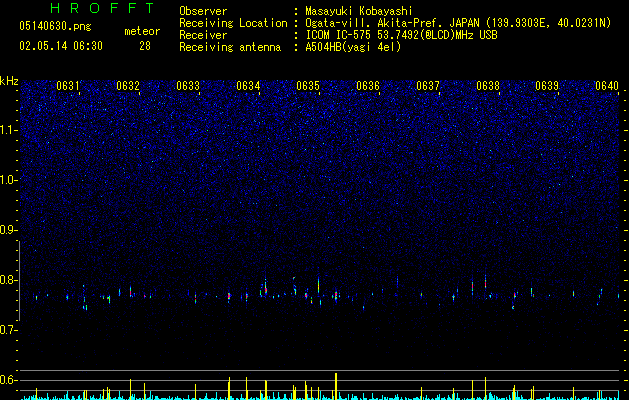629x400 pixels.
Task: Click the 0637 time marker
Action: 428,86
